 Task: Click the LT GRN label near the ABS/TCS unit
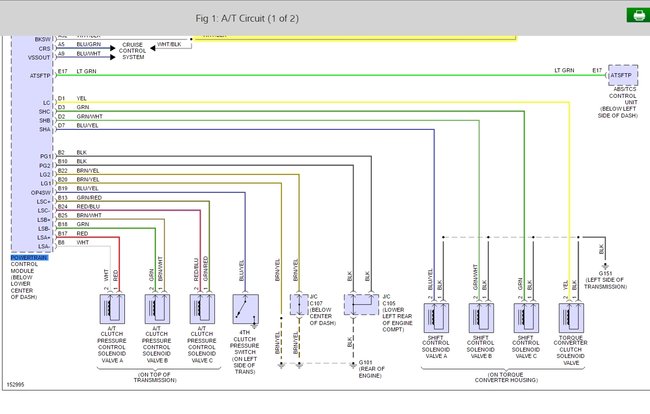click(x=565, y=70)
